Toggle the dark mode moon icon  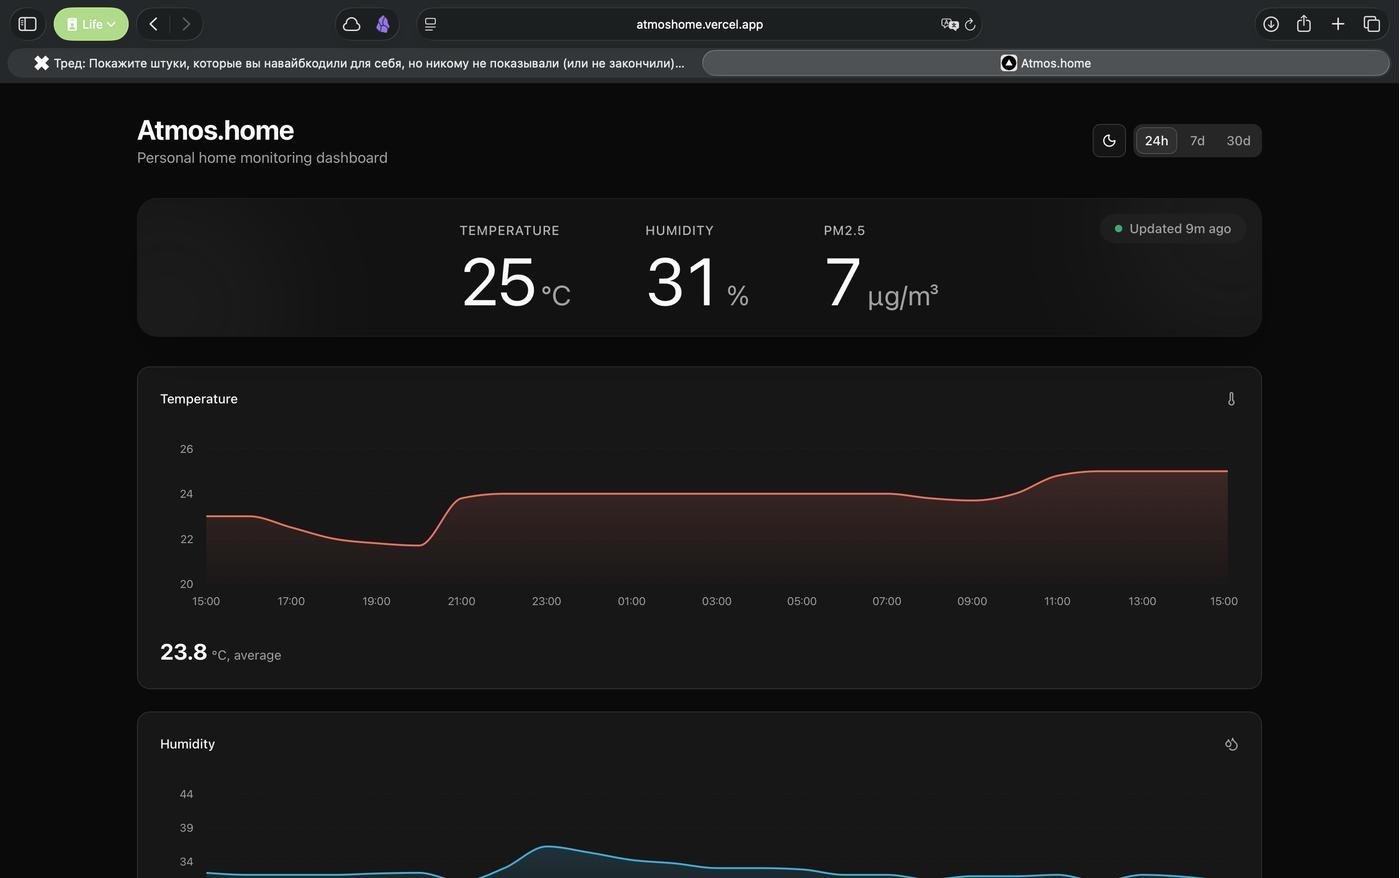[x=1109, y=141]
